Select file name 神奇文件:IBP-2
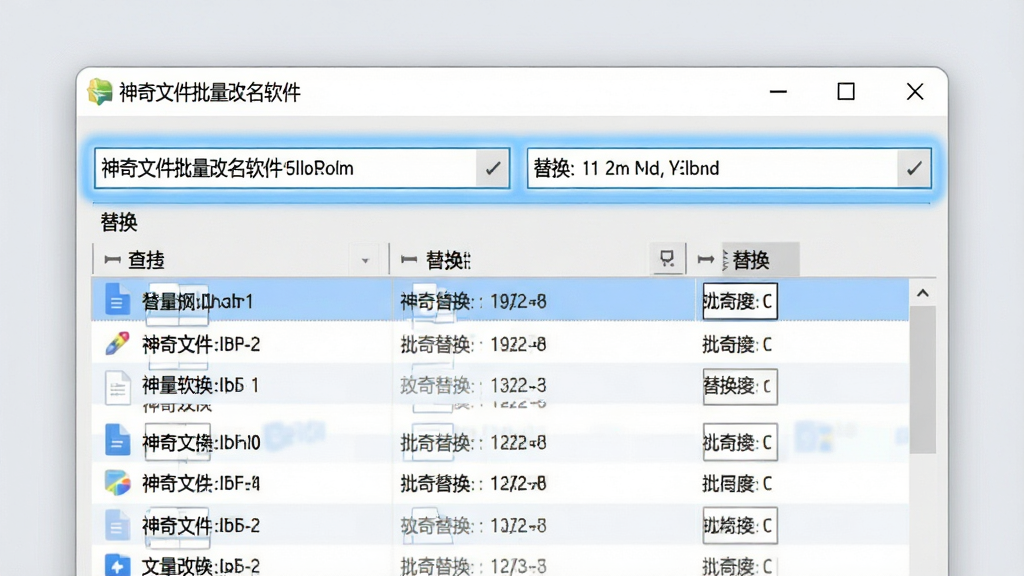Viewport: 1024px width, 576px height. [x=201, y=344]
